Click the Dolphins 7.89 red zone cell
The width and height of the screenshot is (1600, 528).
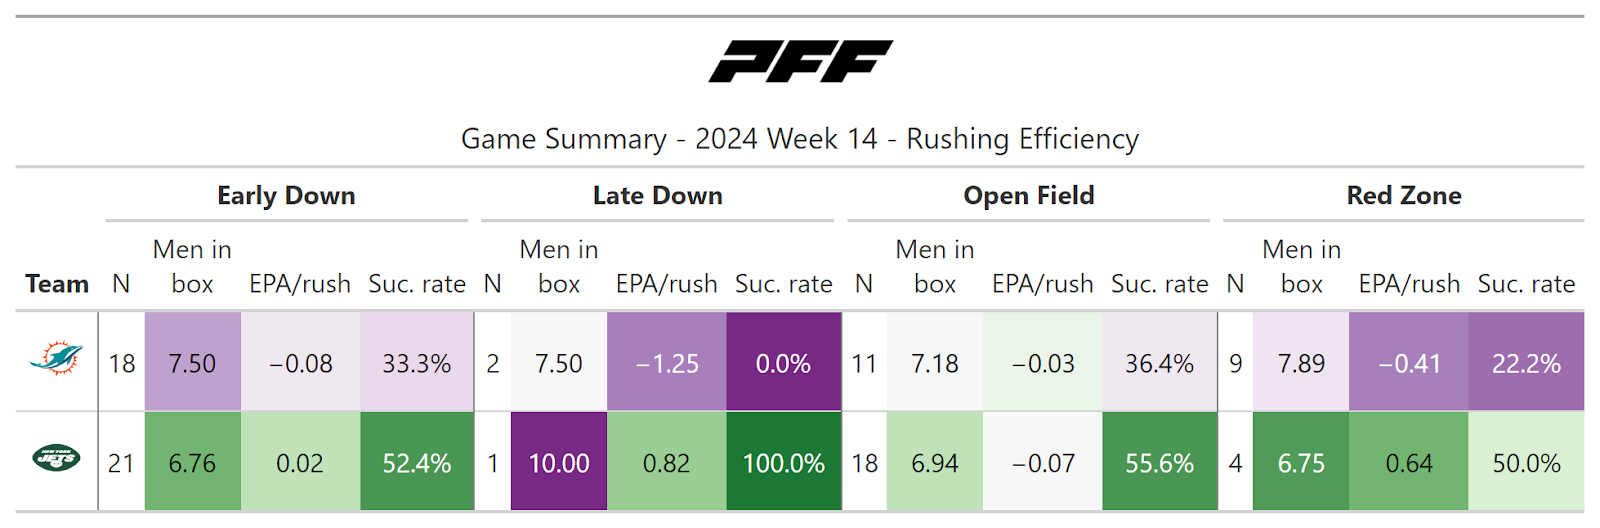coord(1301,363)
